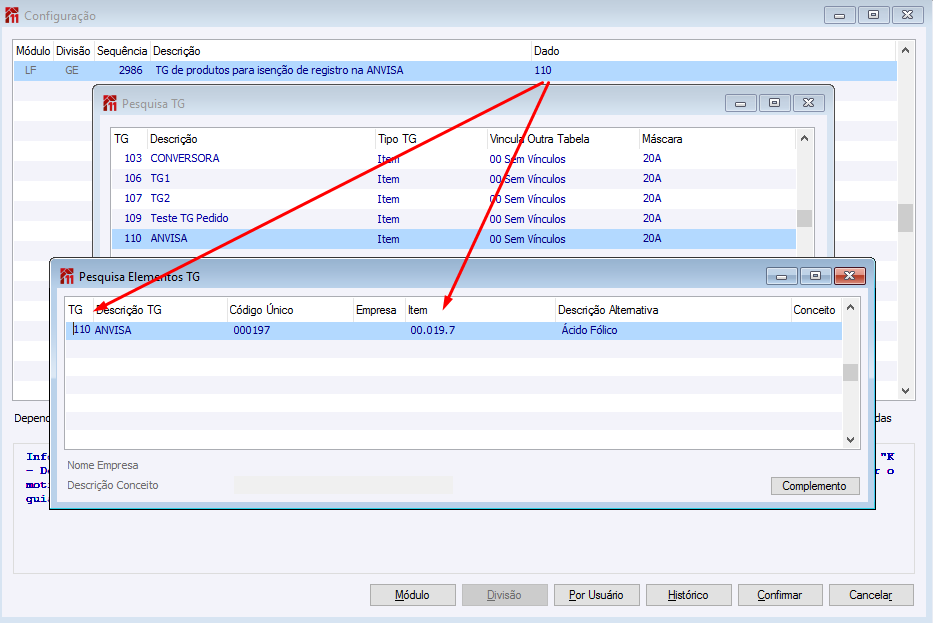Close the Pesquisa Elementos TG window

click(x=850, y=276)
